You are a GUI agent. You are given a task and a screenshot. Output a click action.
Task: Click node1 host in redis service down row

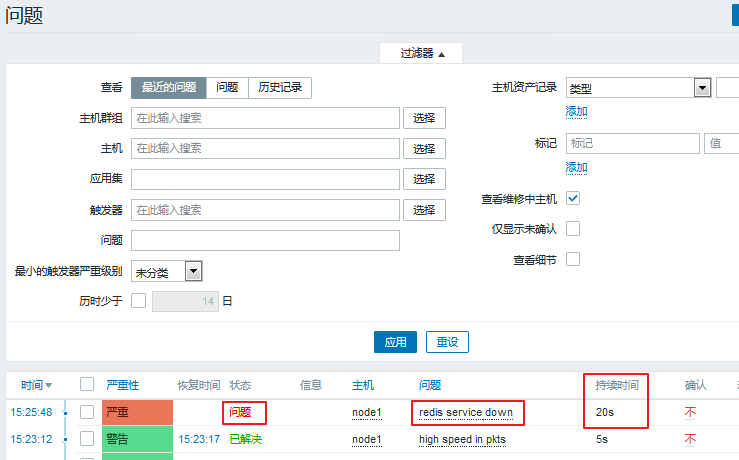point(367,413)
